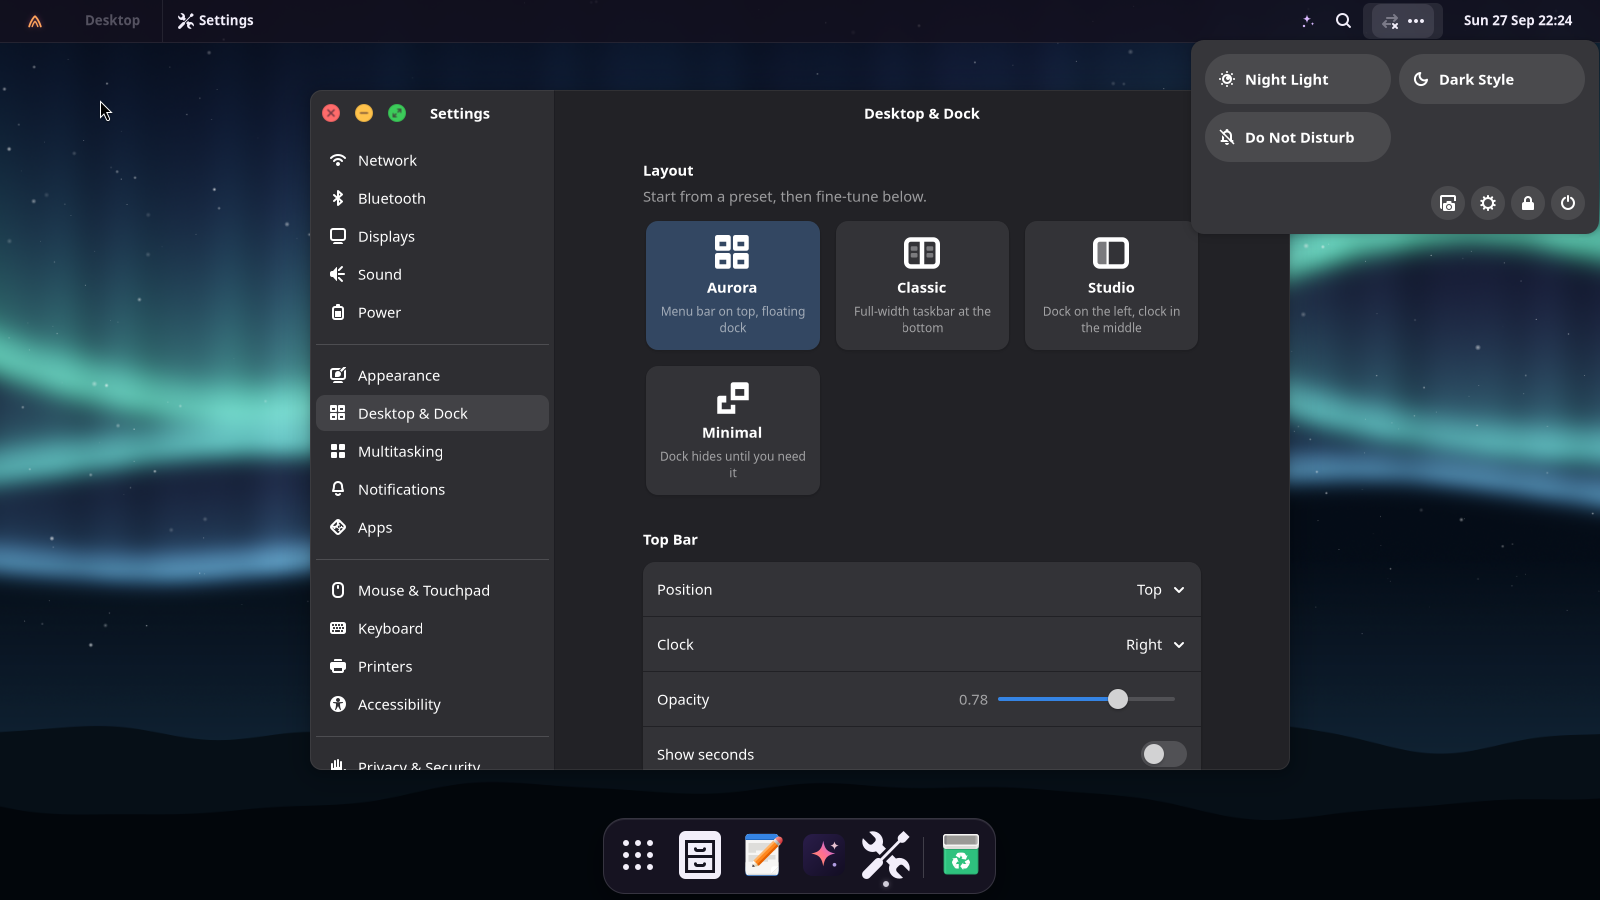
Task: Select the Aurora layout preset
Action: click(x=733, y=286)
